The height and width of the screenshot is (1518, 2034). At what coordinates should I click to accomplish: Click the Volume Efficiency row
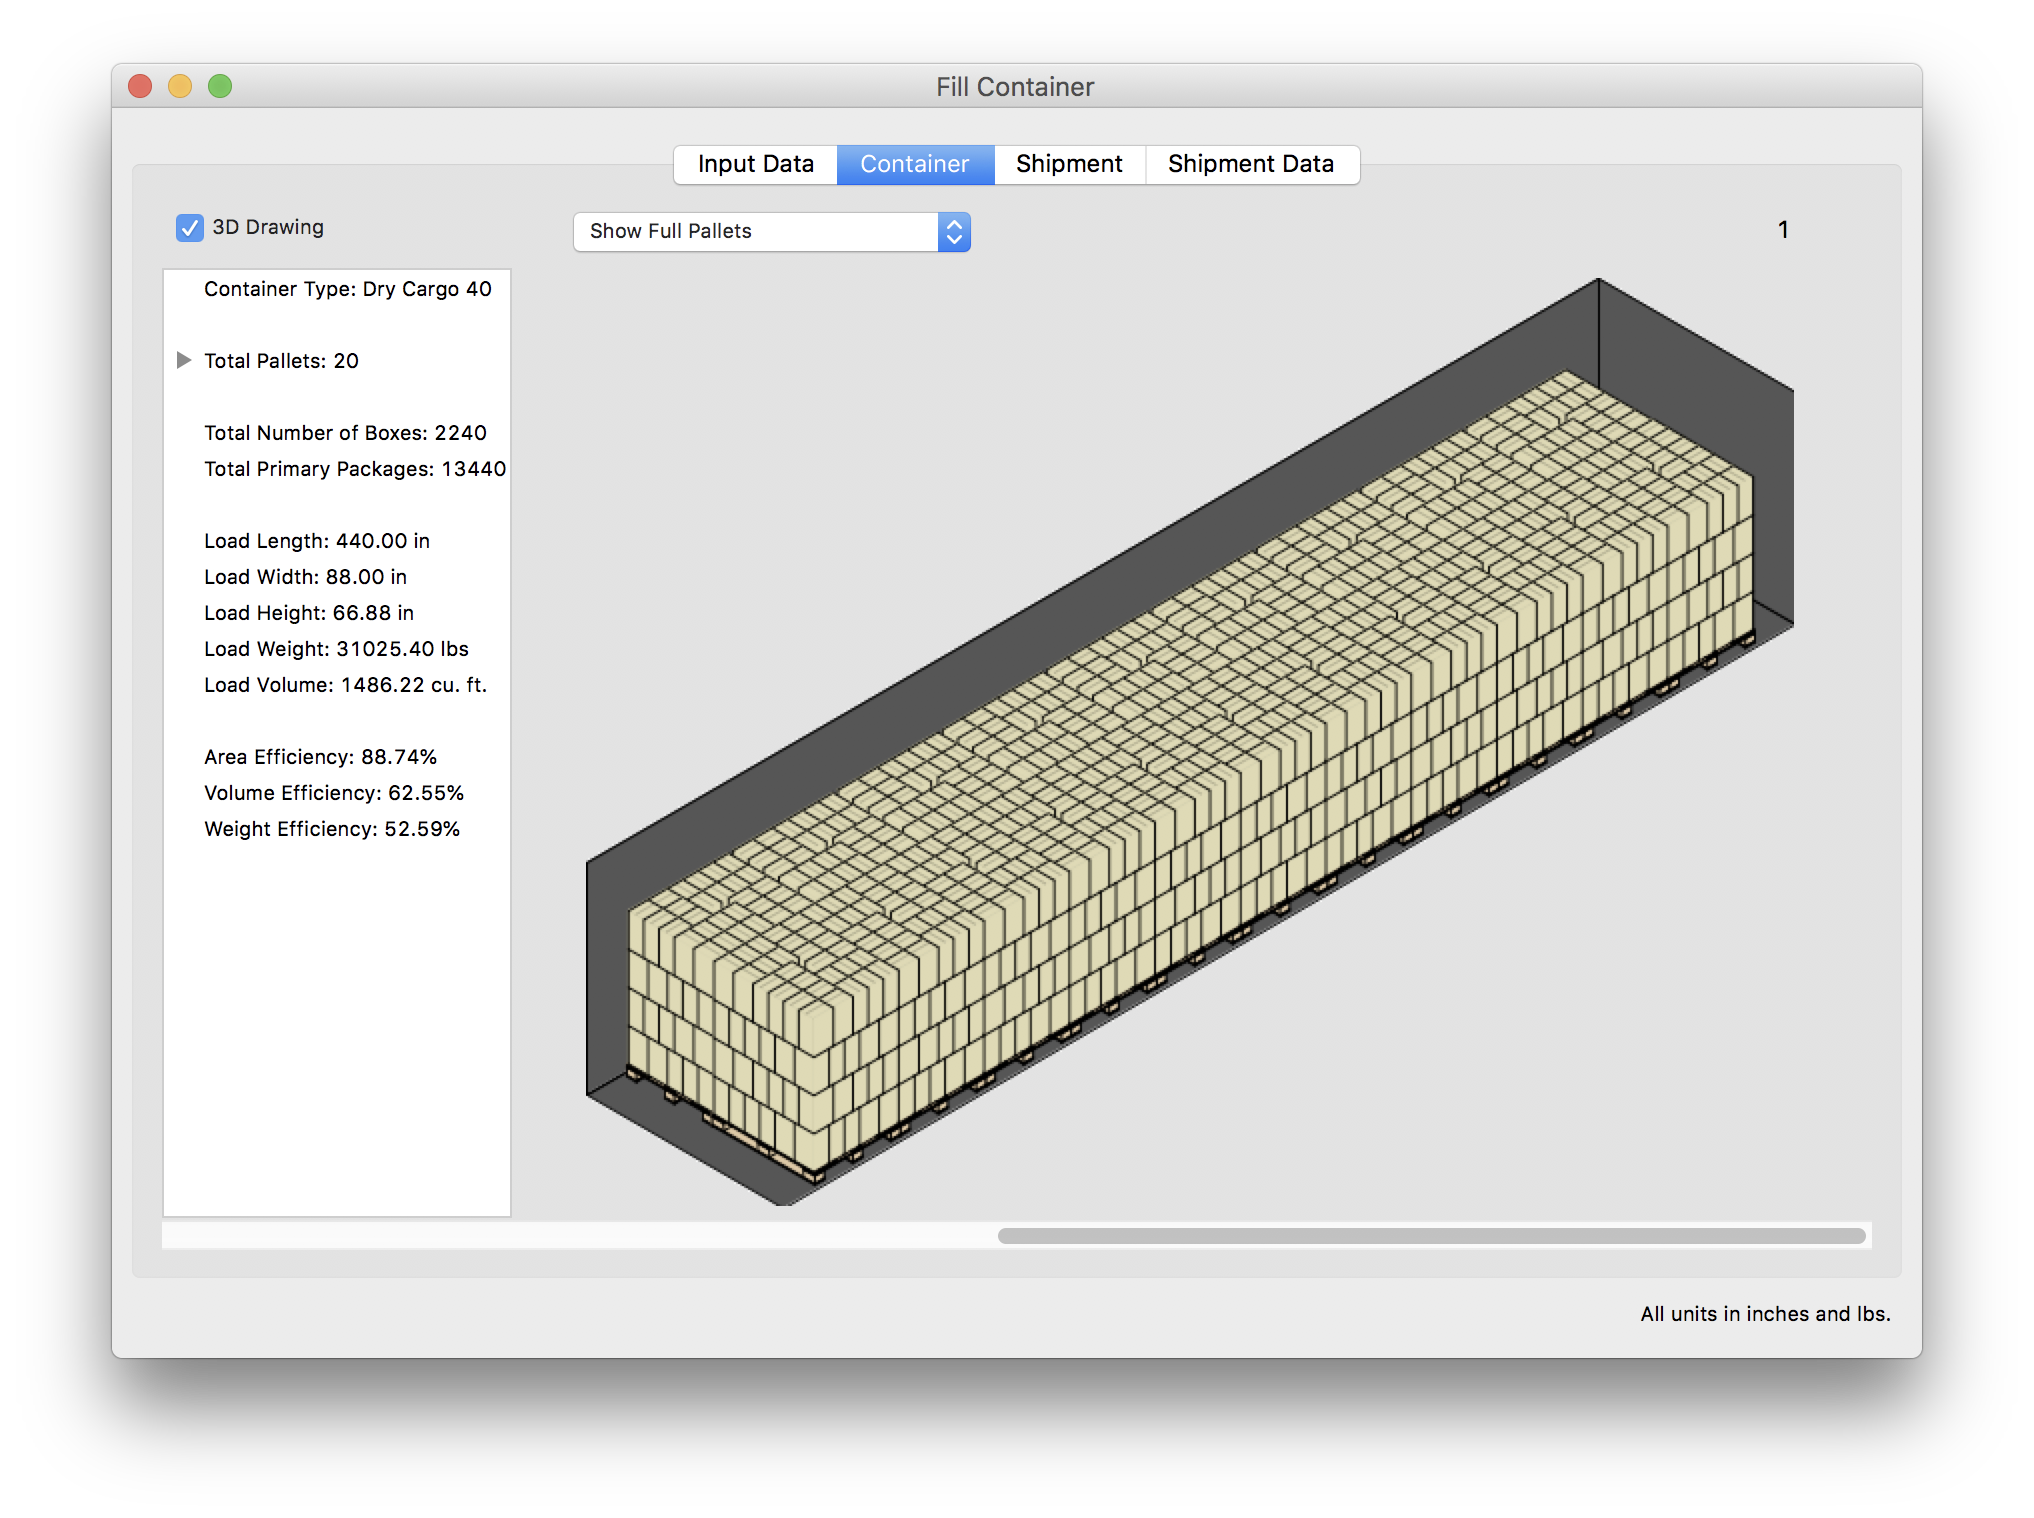point(333,793)
